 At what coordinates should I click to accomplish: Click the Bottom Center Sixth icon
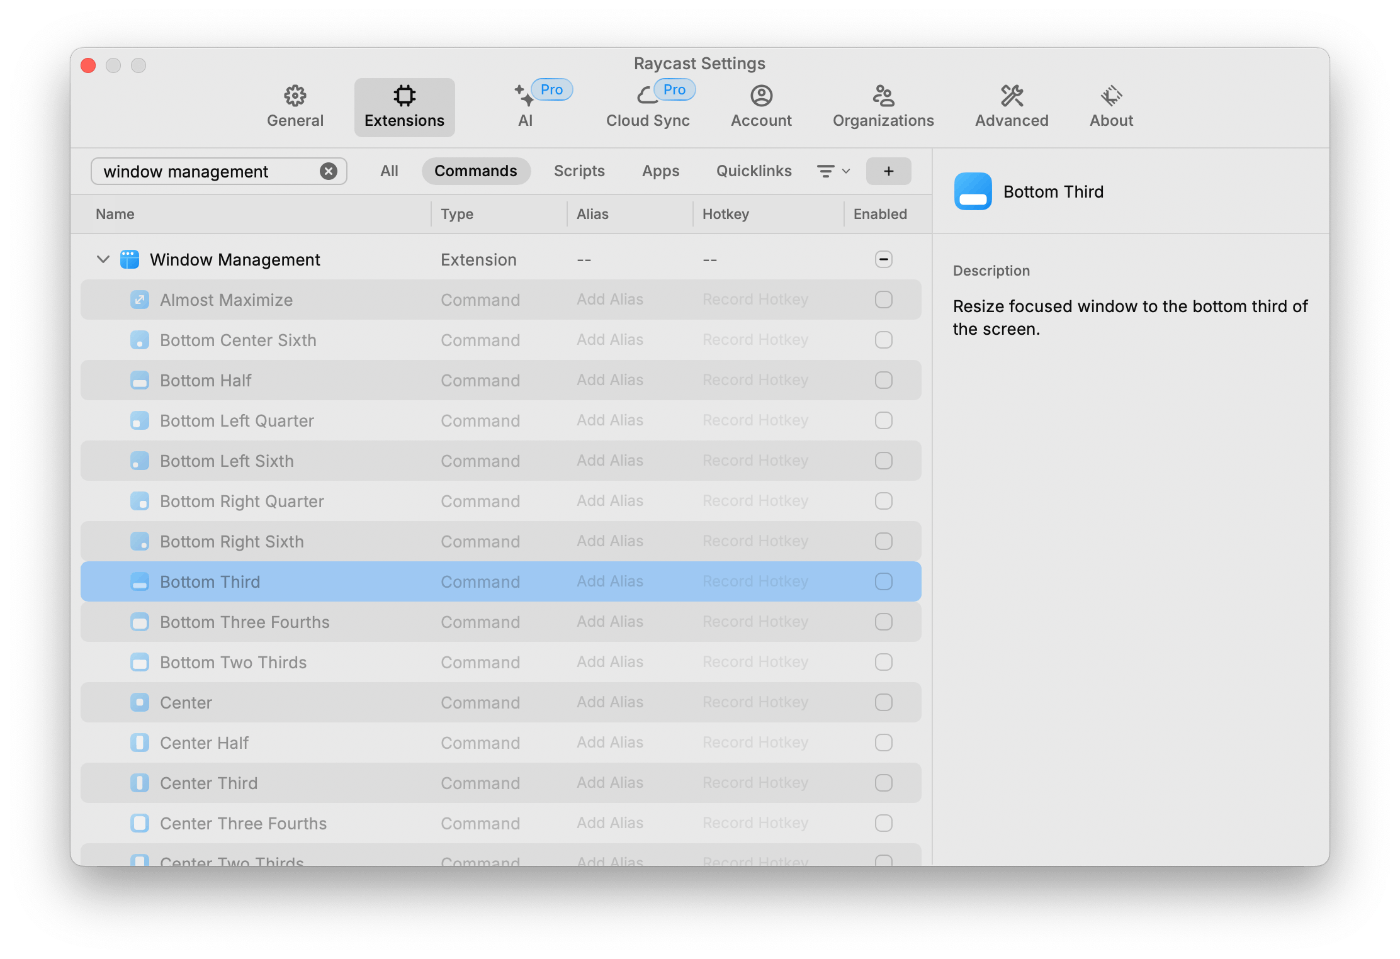click(140, 340)
